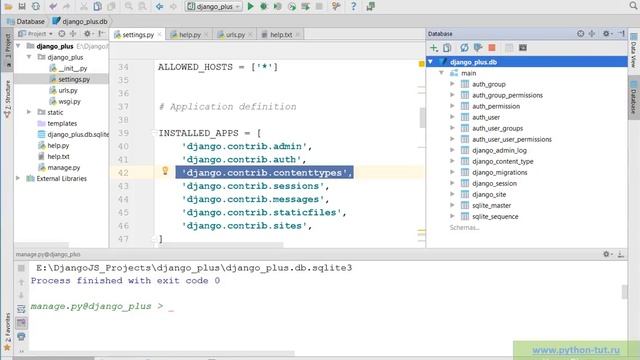Collapse django_plus.db data source node
Viewport: 640px width, 360px height.
430,62
